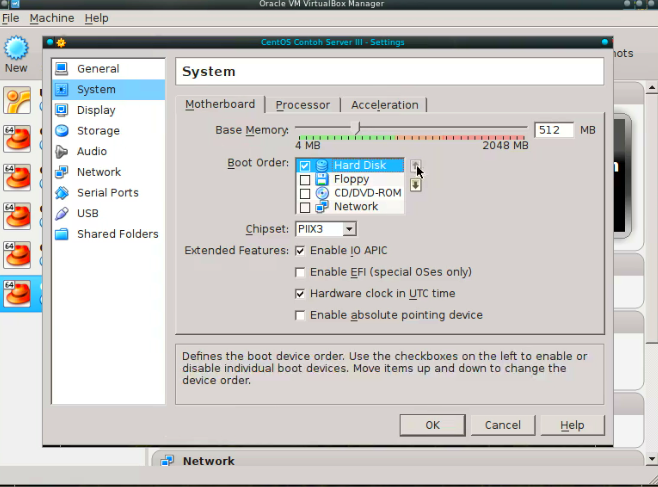This screenshot has height=487, width=658.
Task: Open the Machine menu
Action: click(52, 18)
